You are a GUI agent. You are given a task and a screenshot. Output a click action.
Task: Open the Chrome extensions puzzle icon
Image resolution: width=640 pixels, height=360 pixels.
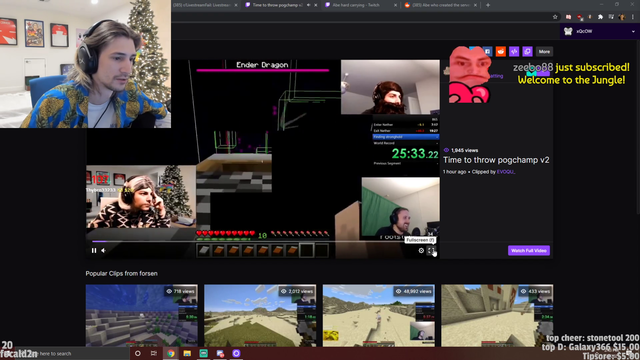click(x=600, y=17)
